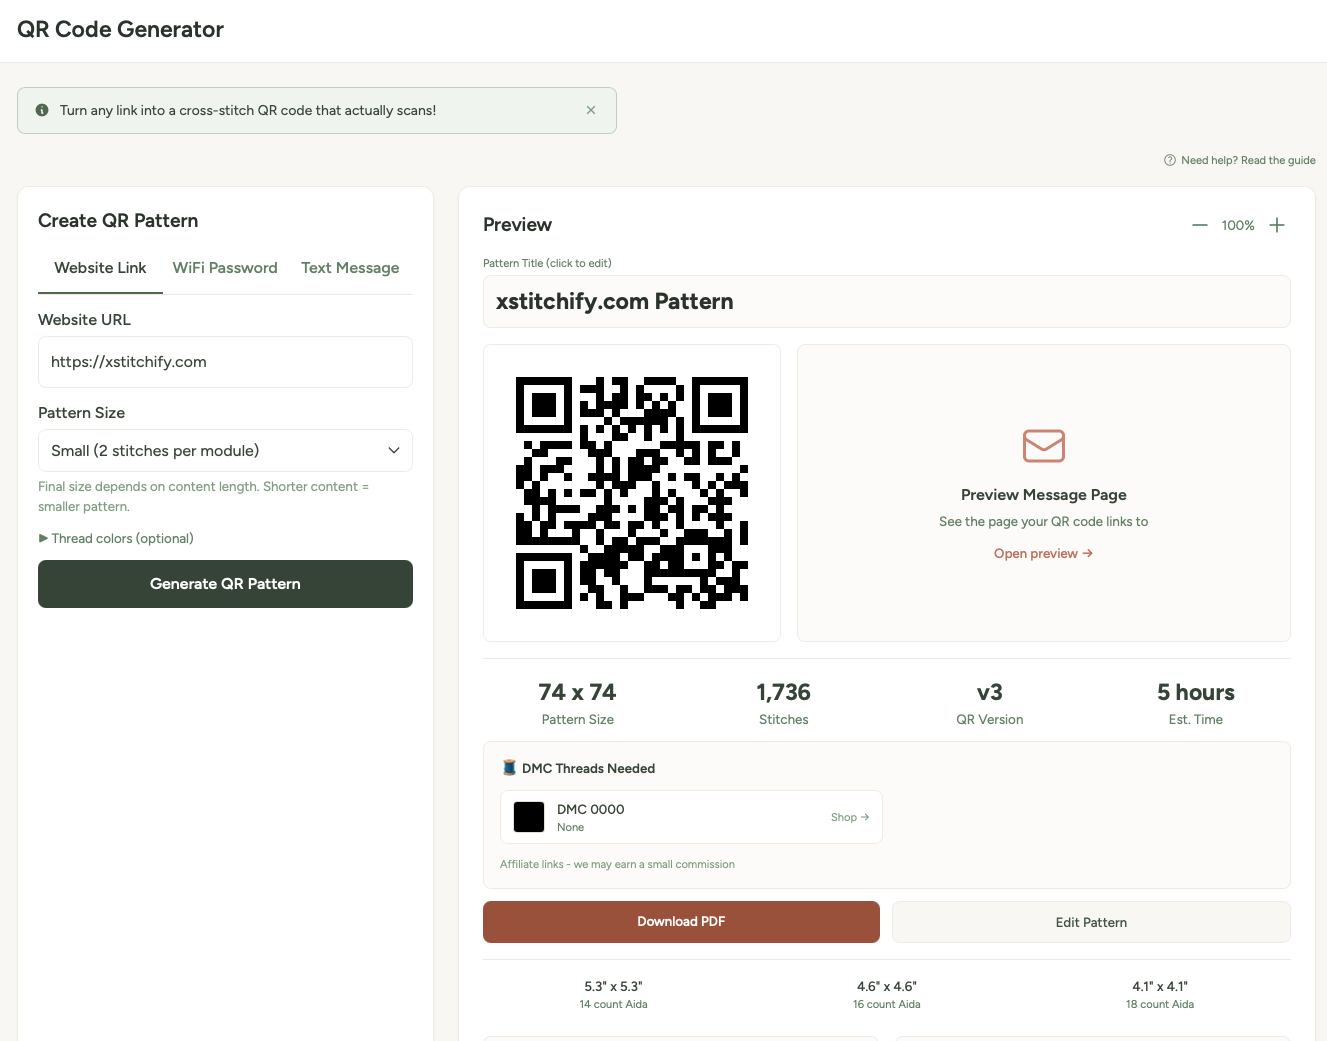Image resolution: width=1327 pixels, height=1041 pixels.
Task: Click the thread spool icon beside DMC Threads Needed
Action: point(508,768)
